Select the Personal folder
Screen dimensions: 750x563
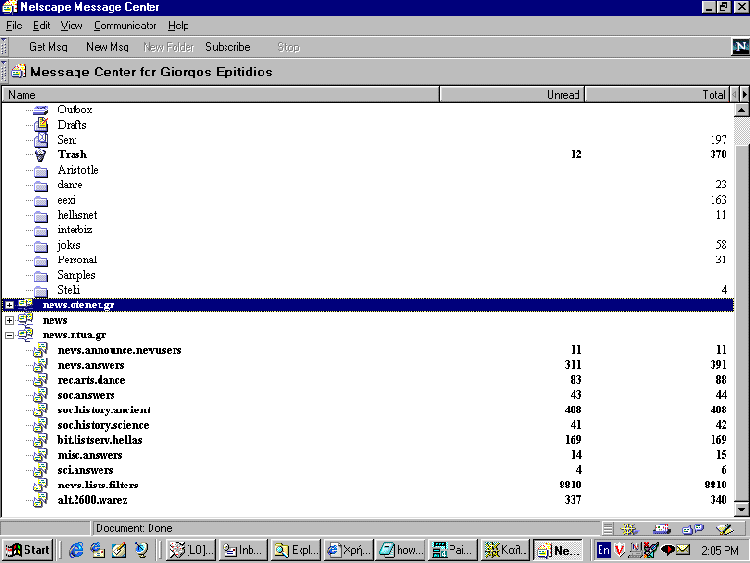368,260
